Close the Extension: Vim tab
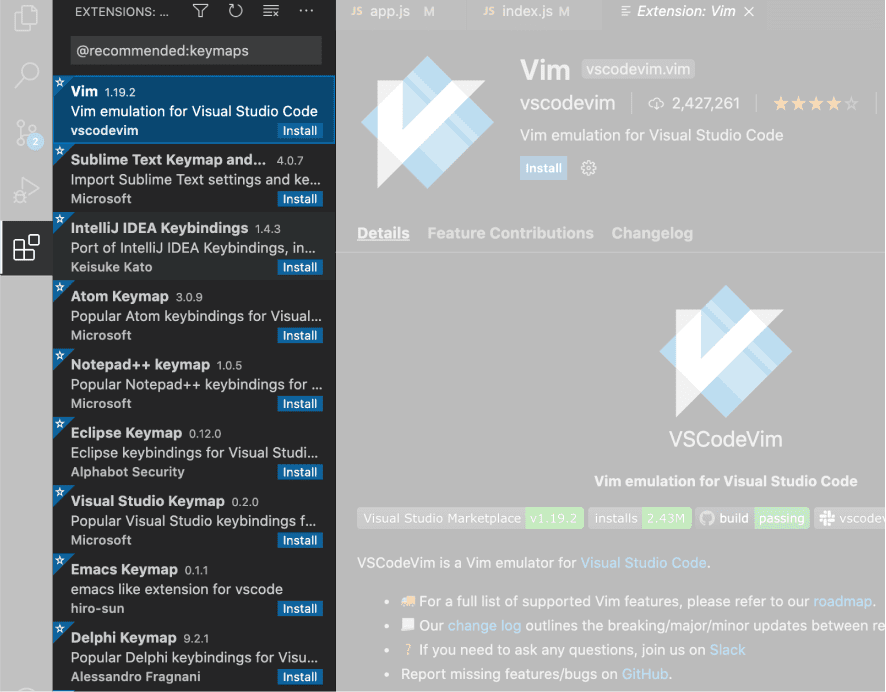Viewport: 886px width, 692px height. click(x=749, y=11)
